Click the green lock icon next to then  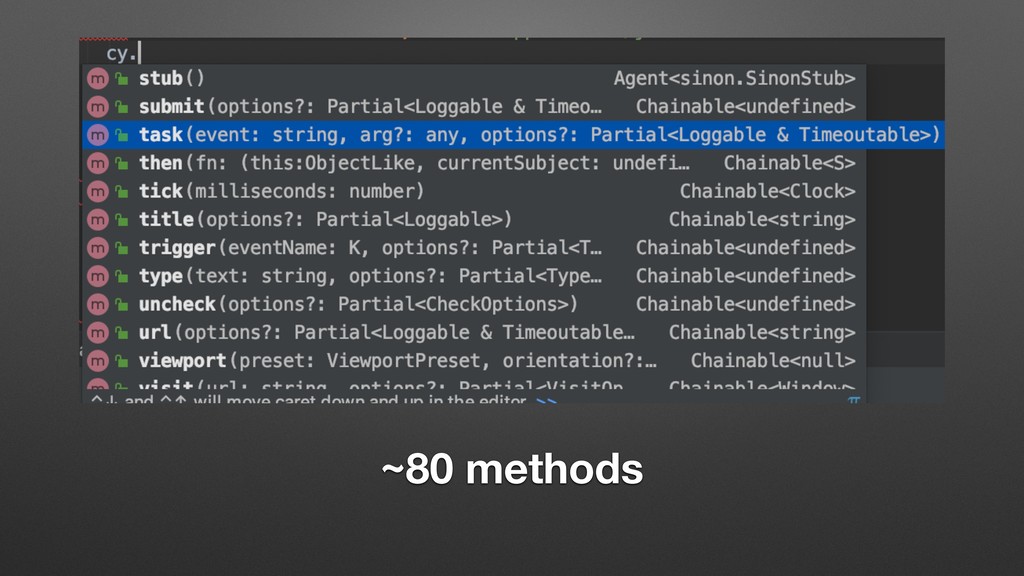(x=121, y=163)
